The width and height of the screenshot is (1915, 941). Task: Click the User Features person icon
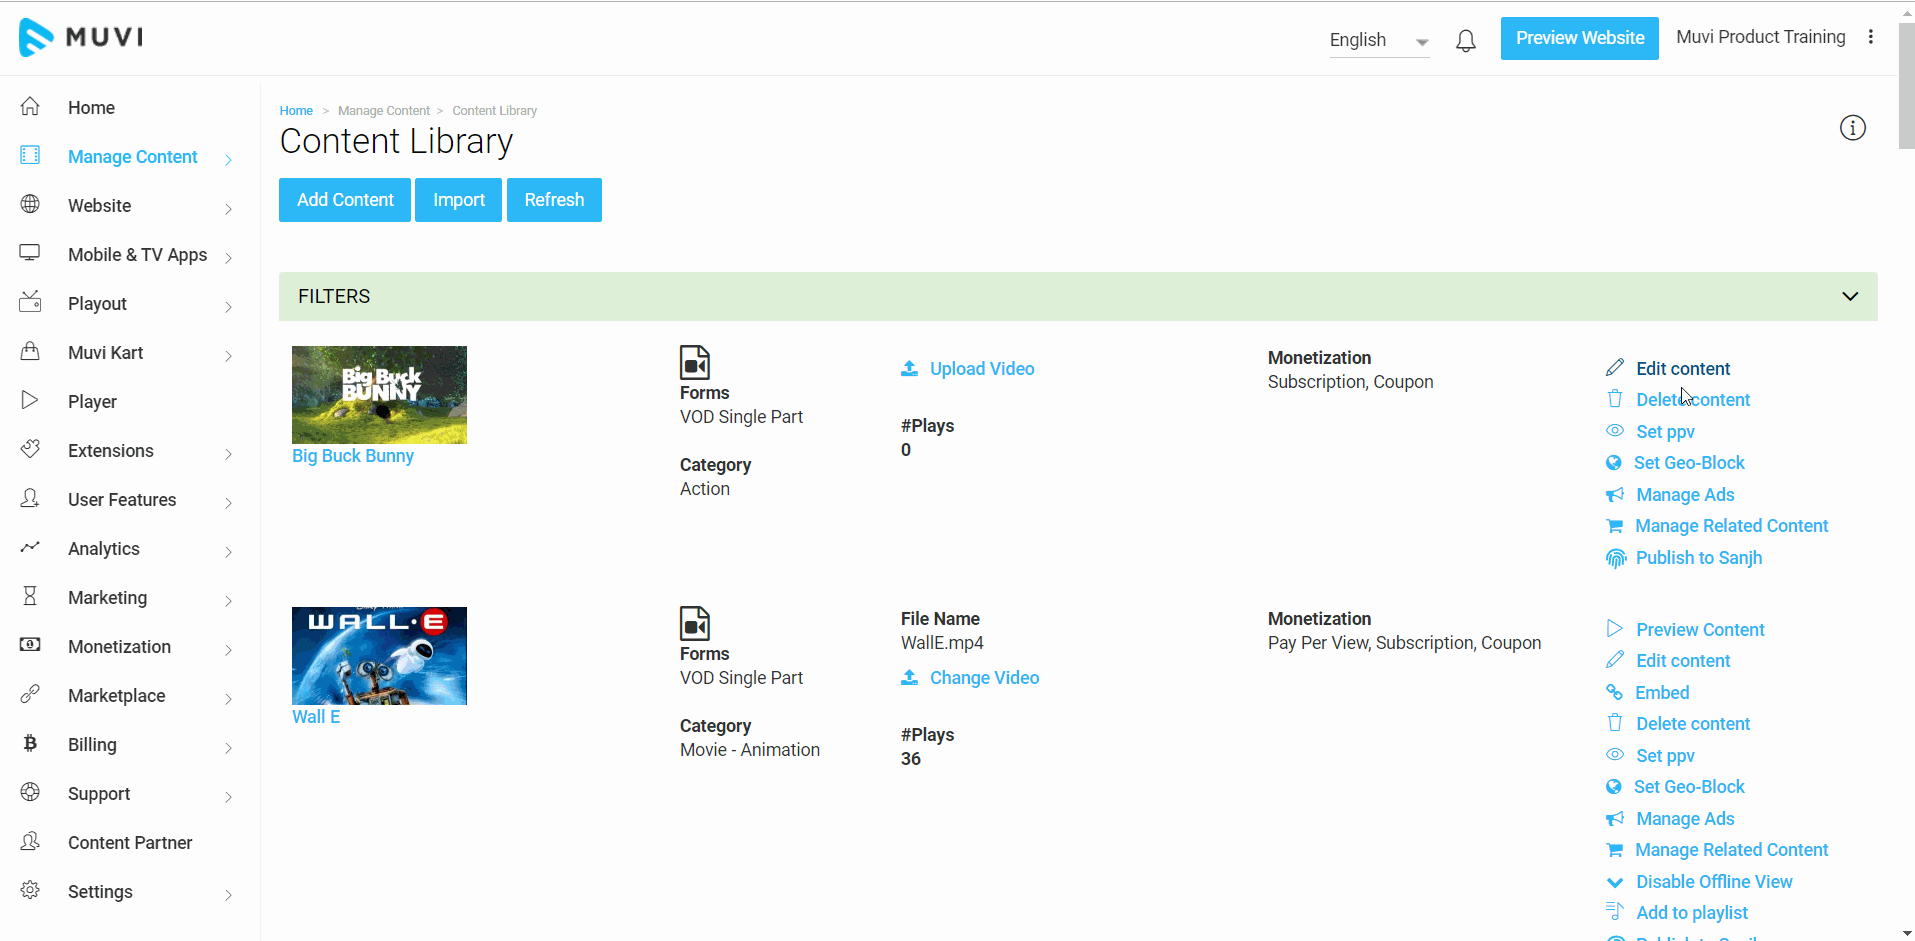coord(31,498)
